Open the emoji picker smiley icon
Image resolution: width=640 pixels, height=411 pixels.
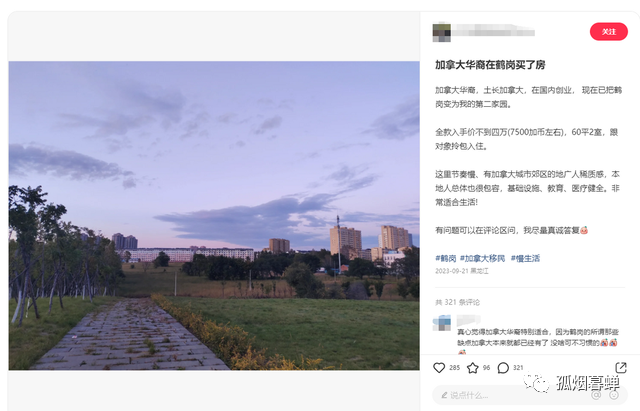click(614, 395)
